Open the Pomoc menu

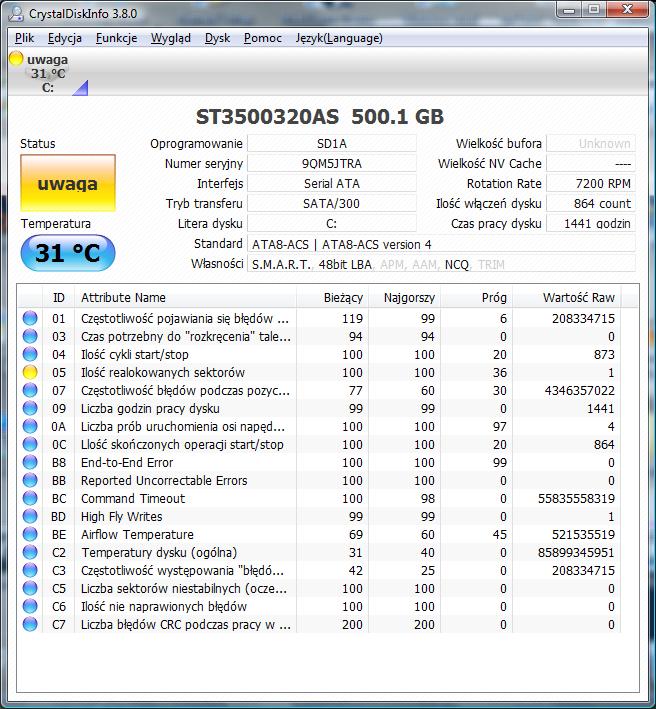[x=263, y=38]
